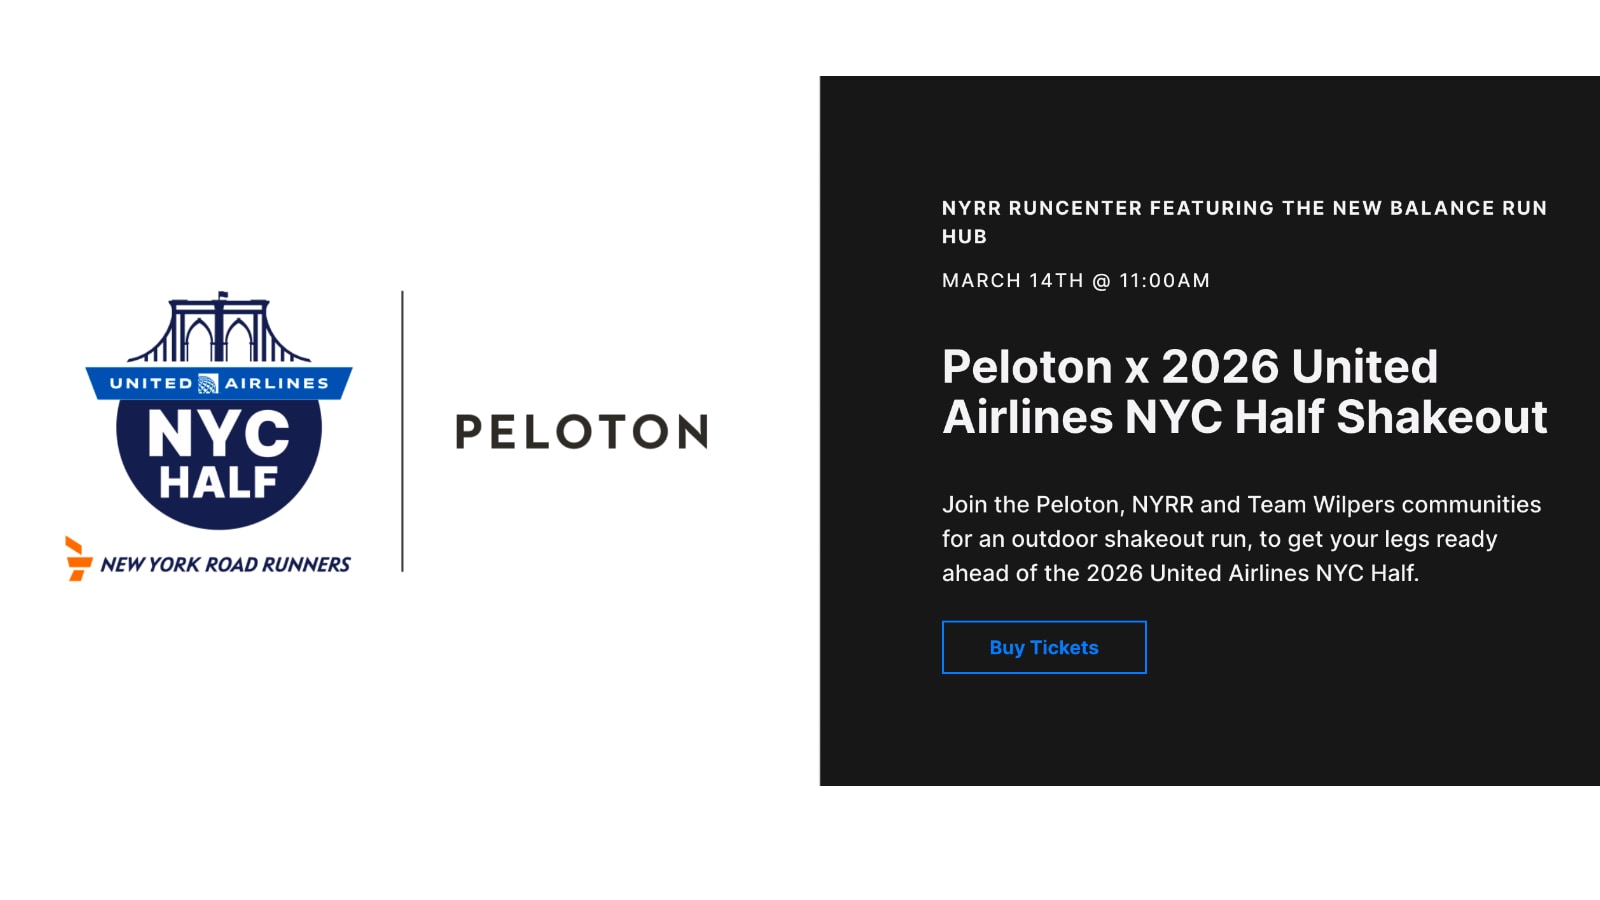Viewport: 1600px width, 900px height.
Task: Click the NYC text in navy badge
Action: [219, 434]
